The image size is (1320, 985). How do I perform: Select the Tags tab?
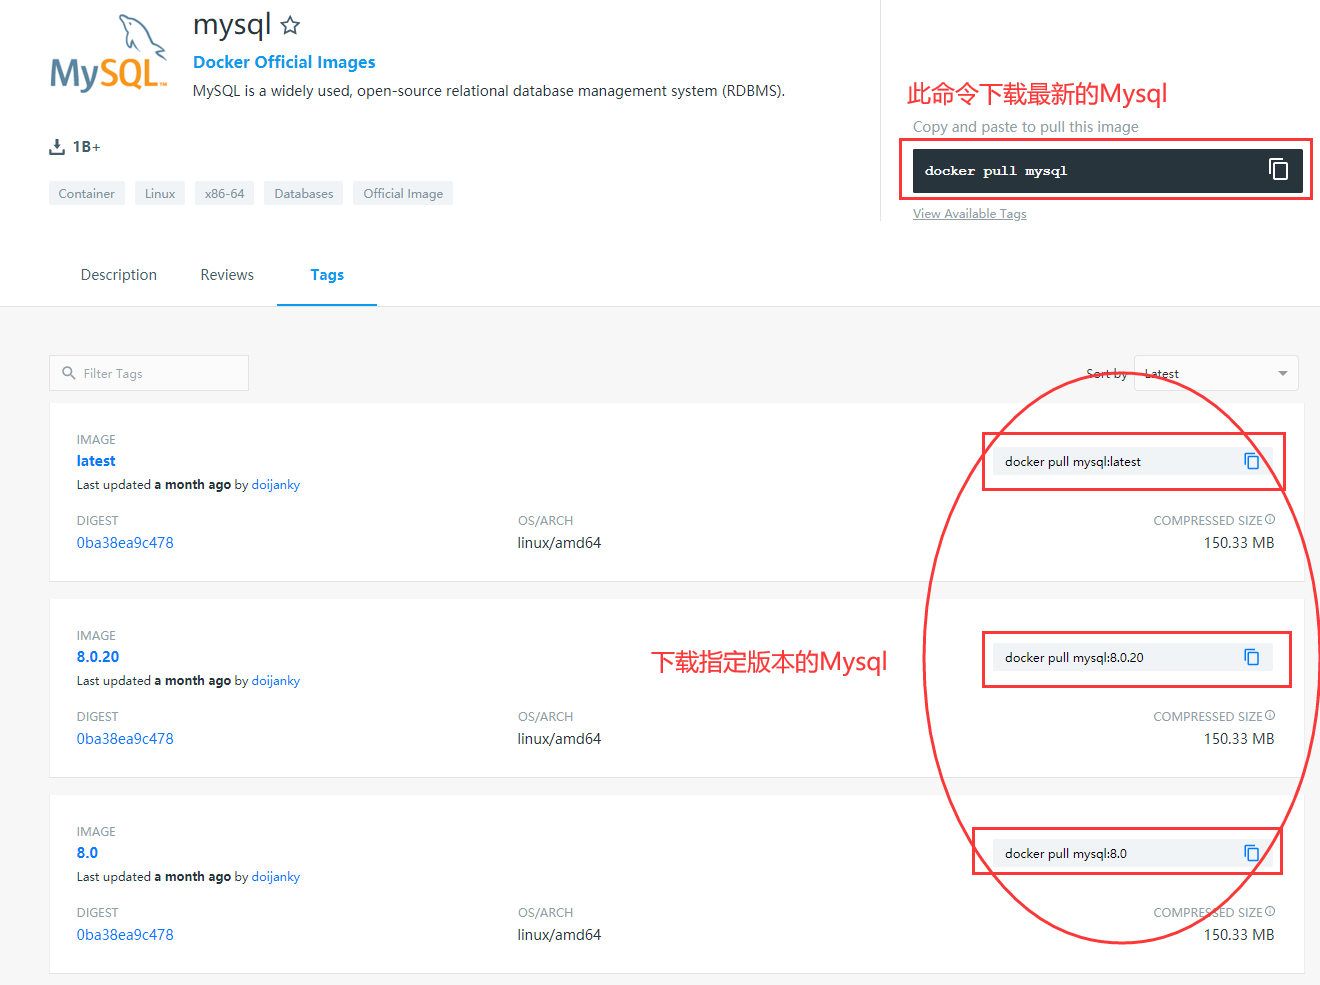[327, 275]
